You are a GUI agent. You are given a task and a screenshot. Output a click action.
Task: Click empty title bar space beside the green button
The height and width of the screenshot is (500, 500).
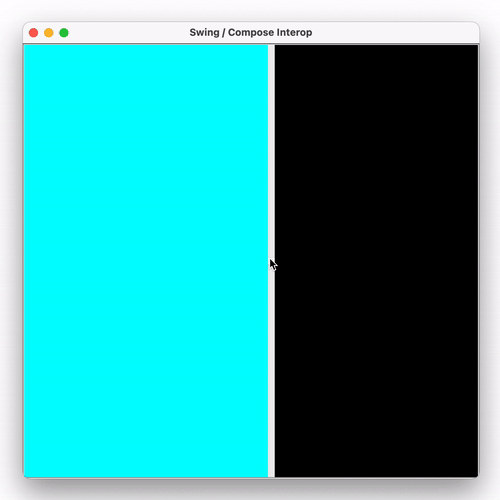point(127,33)
